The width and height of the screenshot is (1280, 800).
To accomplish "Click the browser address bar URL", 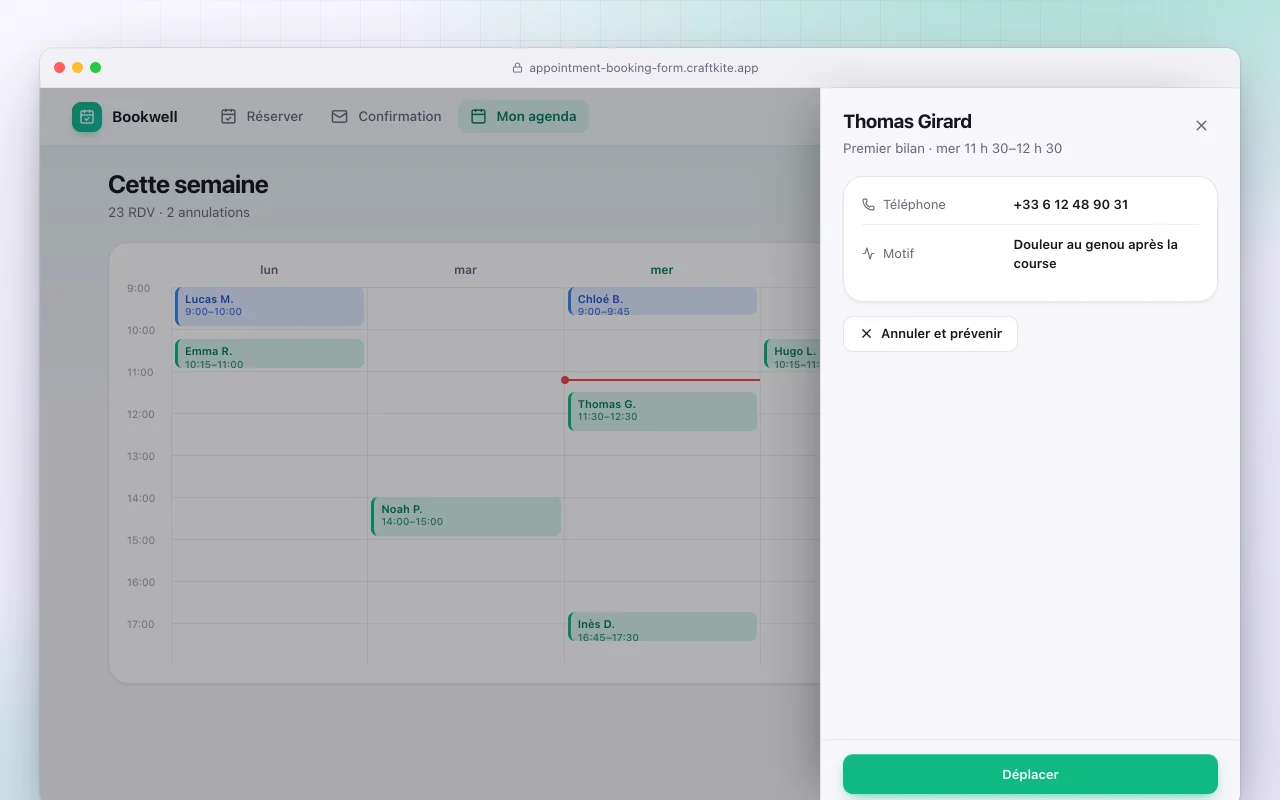I will pos(644,68).
